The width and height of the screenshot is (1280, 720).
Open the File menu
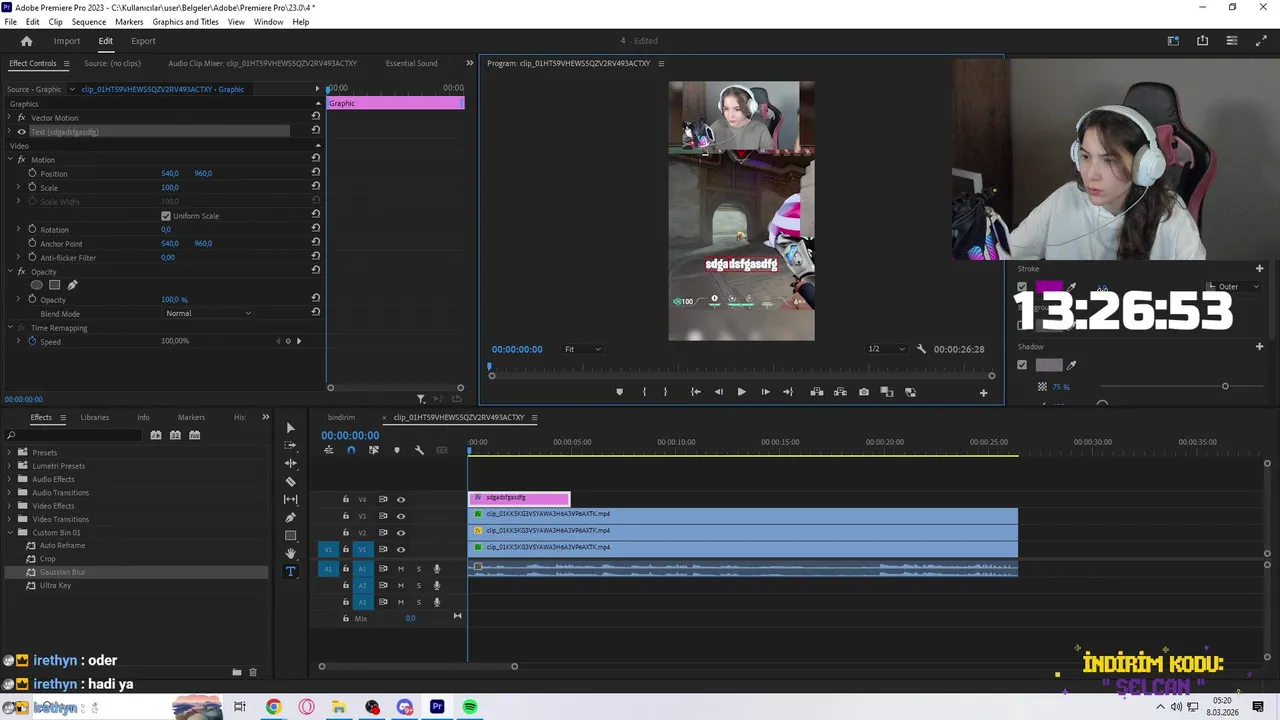10,22
